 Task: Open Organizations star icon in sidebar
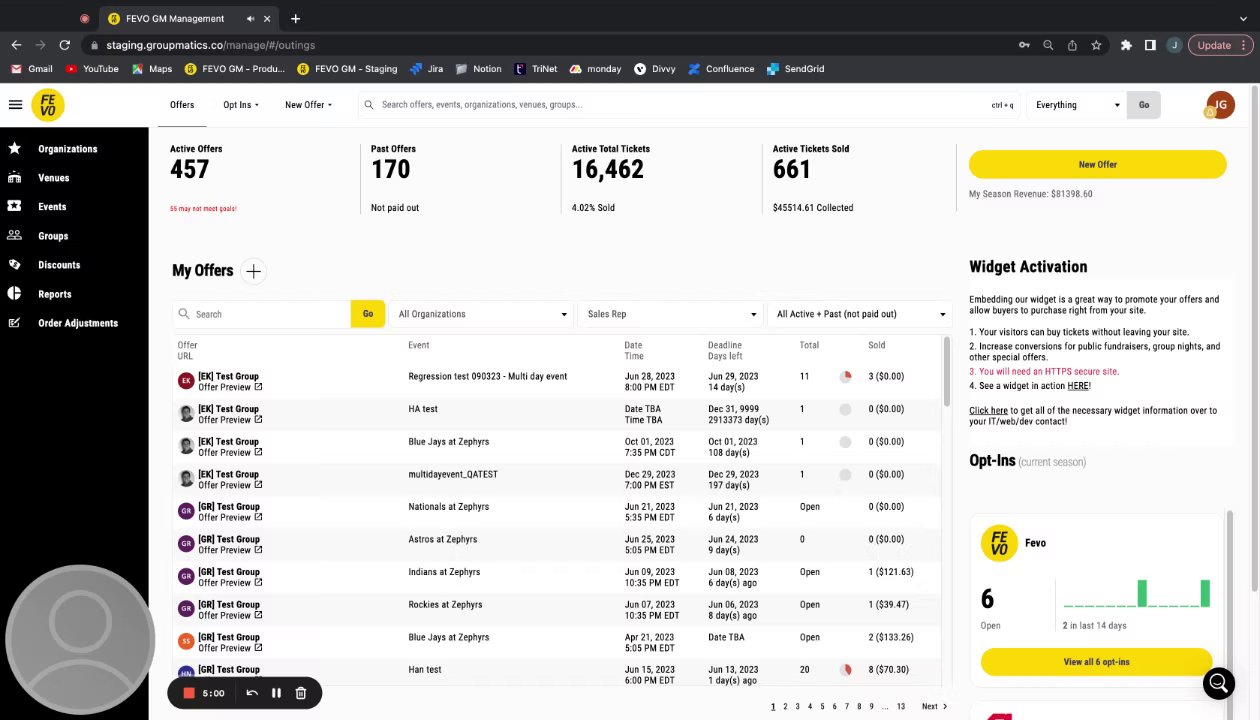click(x=14, y=148)
